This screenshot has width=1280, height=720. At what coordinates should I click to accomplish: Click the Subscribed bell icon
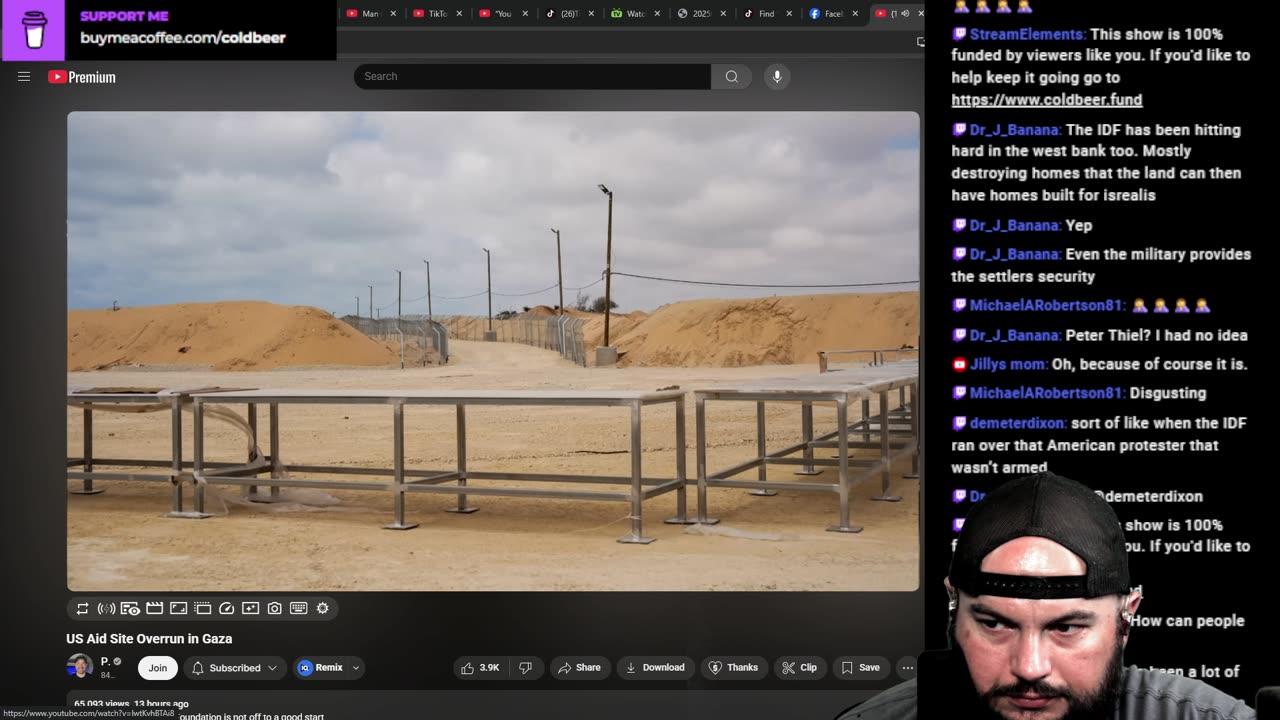(198, 668)
